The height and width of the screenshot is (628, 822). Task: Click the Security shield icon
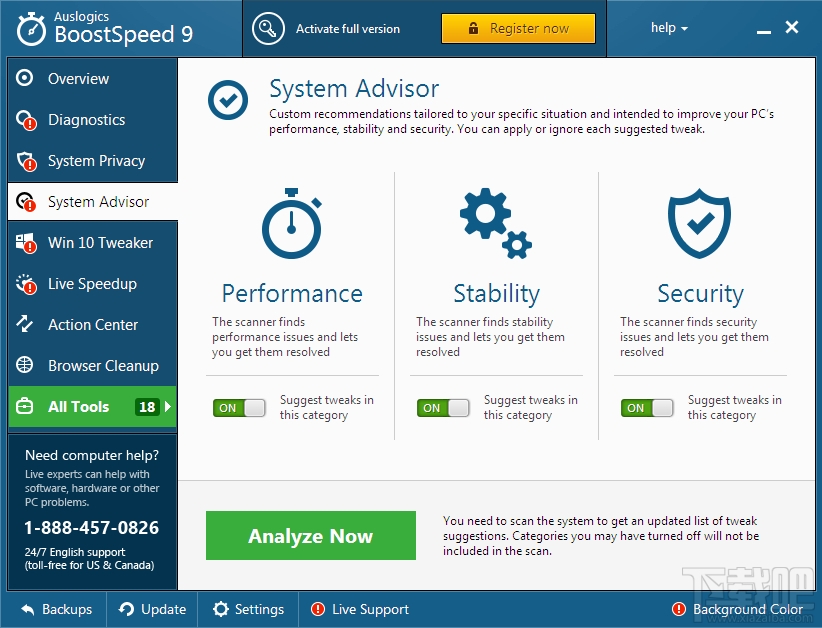(700, 224)
